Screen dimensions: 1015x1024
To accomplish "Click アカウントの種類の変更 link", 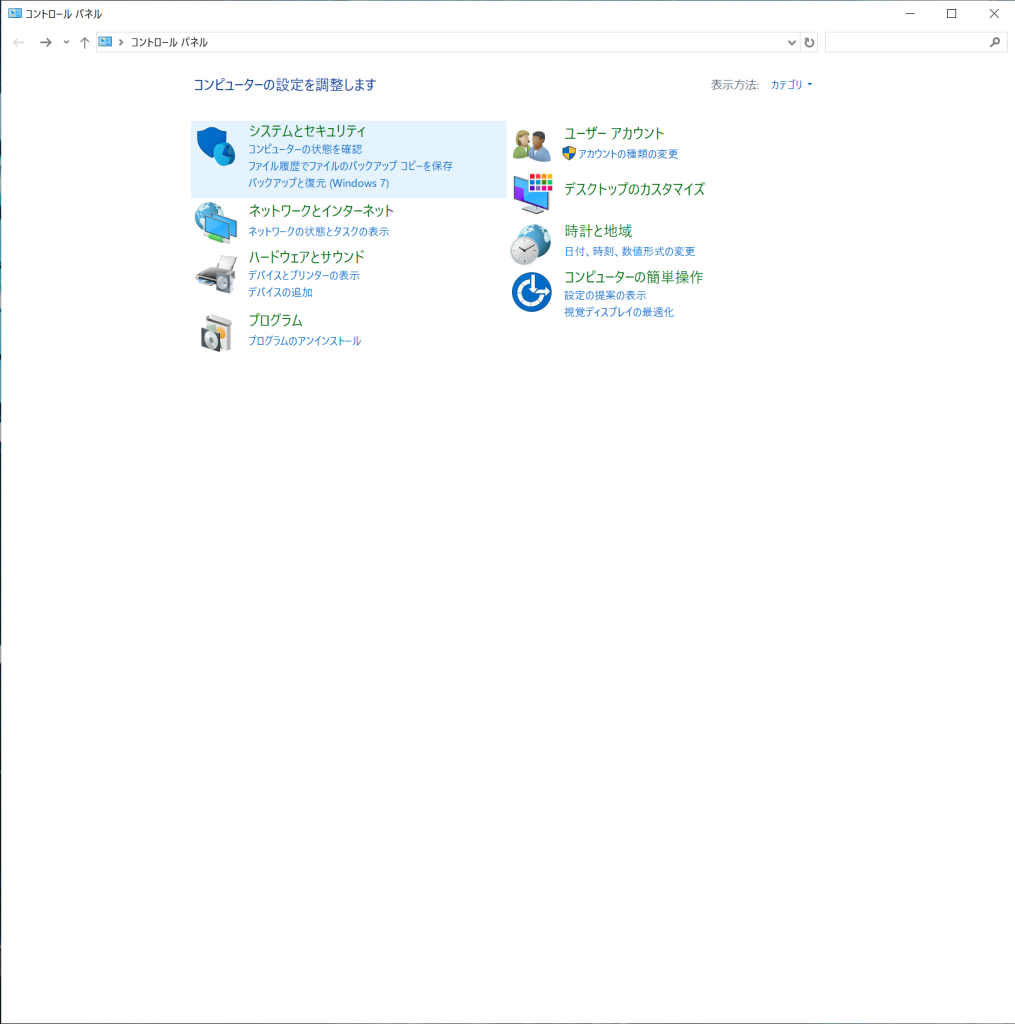I will coord(627,154).
